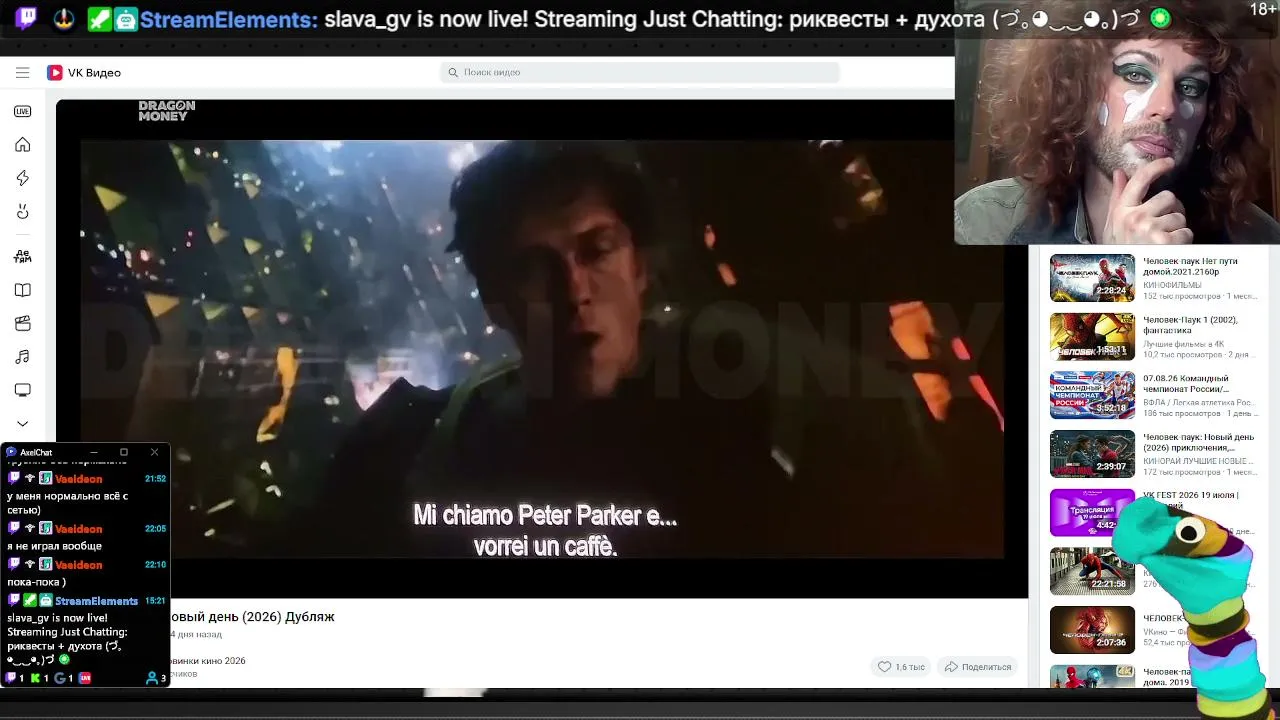The width and height of the screenshot is (1280, 720).
Task: Click the search magnifier icon
Action: (x=453, y=72)
